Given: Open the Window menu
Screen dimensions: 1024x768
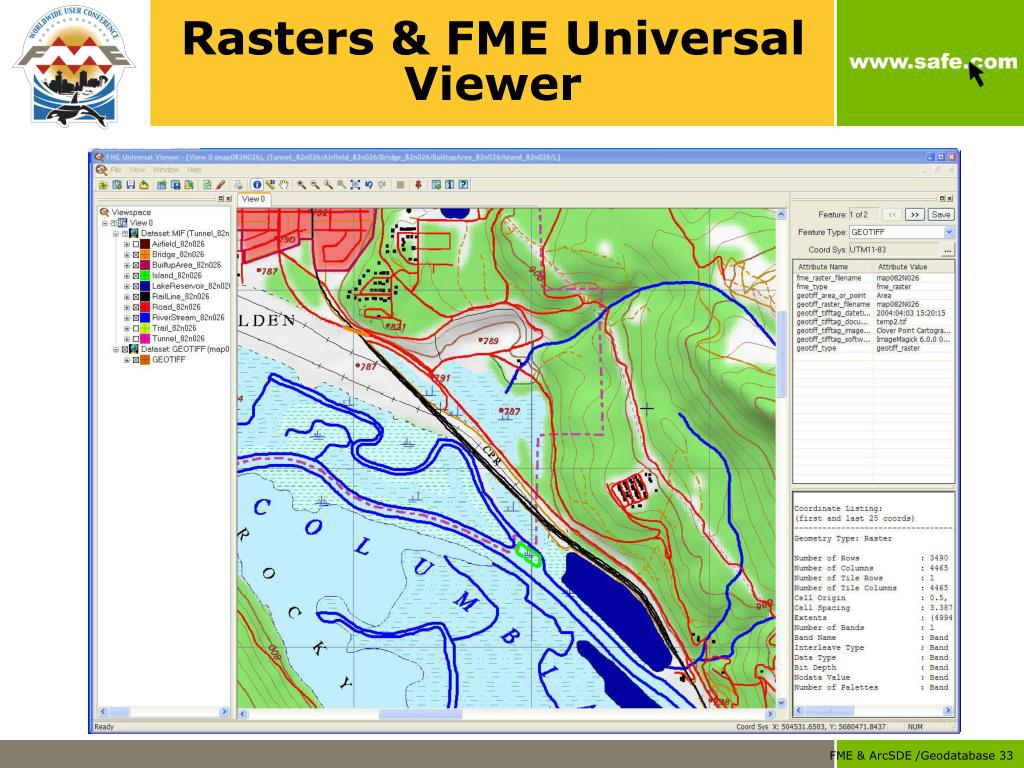Looking at the screenshot, I should coord(166,170).
